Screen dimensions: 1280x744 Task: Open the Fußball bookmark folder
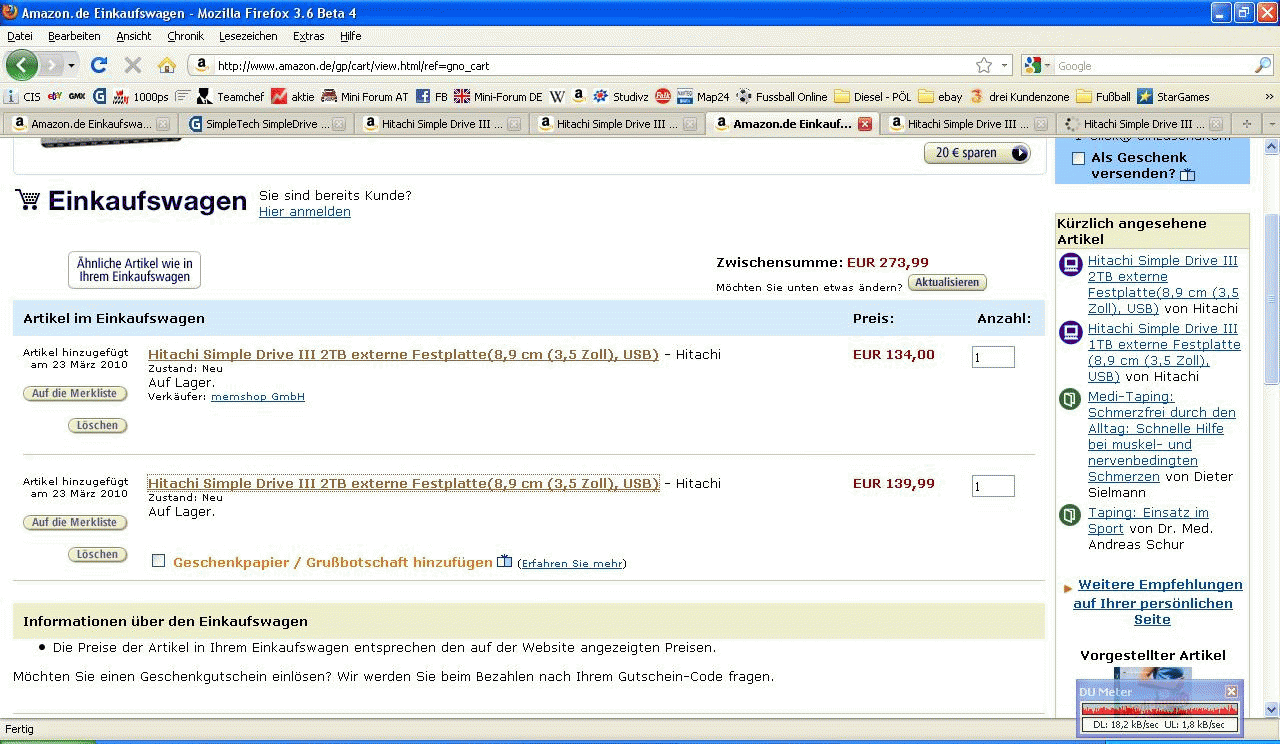pyautogui.click(x=1103, y=97)
